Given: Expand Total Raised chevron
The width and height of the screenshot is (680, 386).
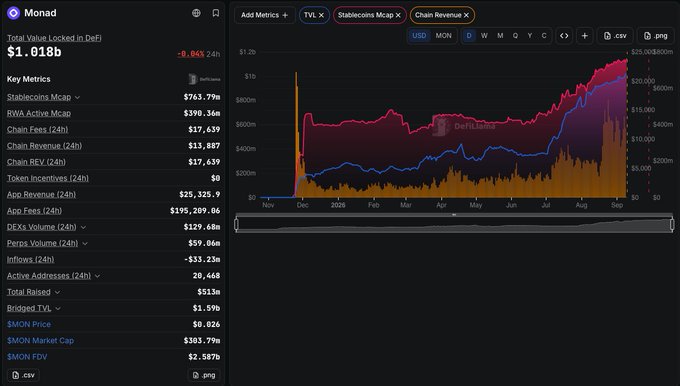Looking at the screenshot, I should 57,292.
